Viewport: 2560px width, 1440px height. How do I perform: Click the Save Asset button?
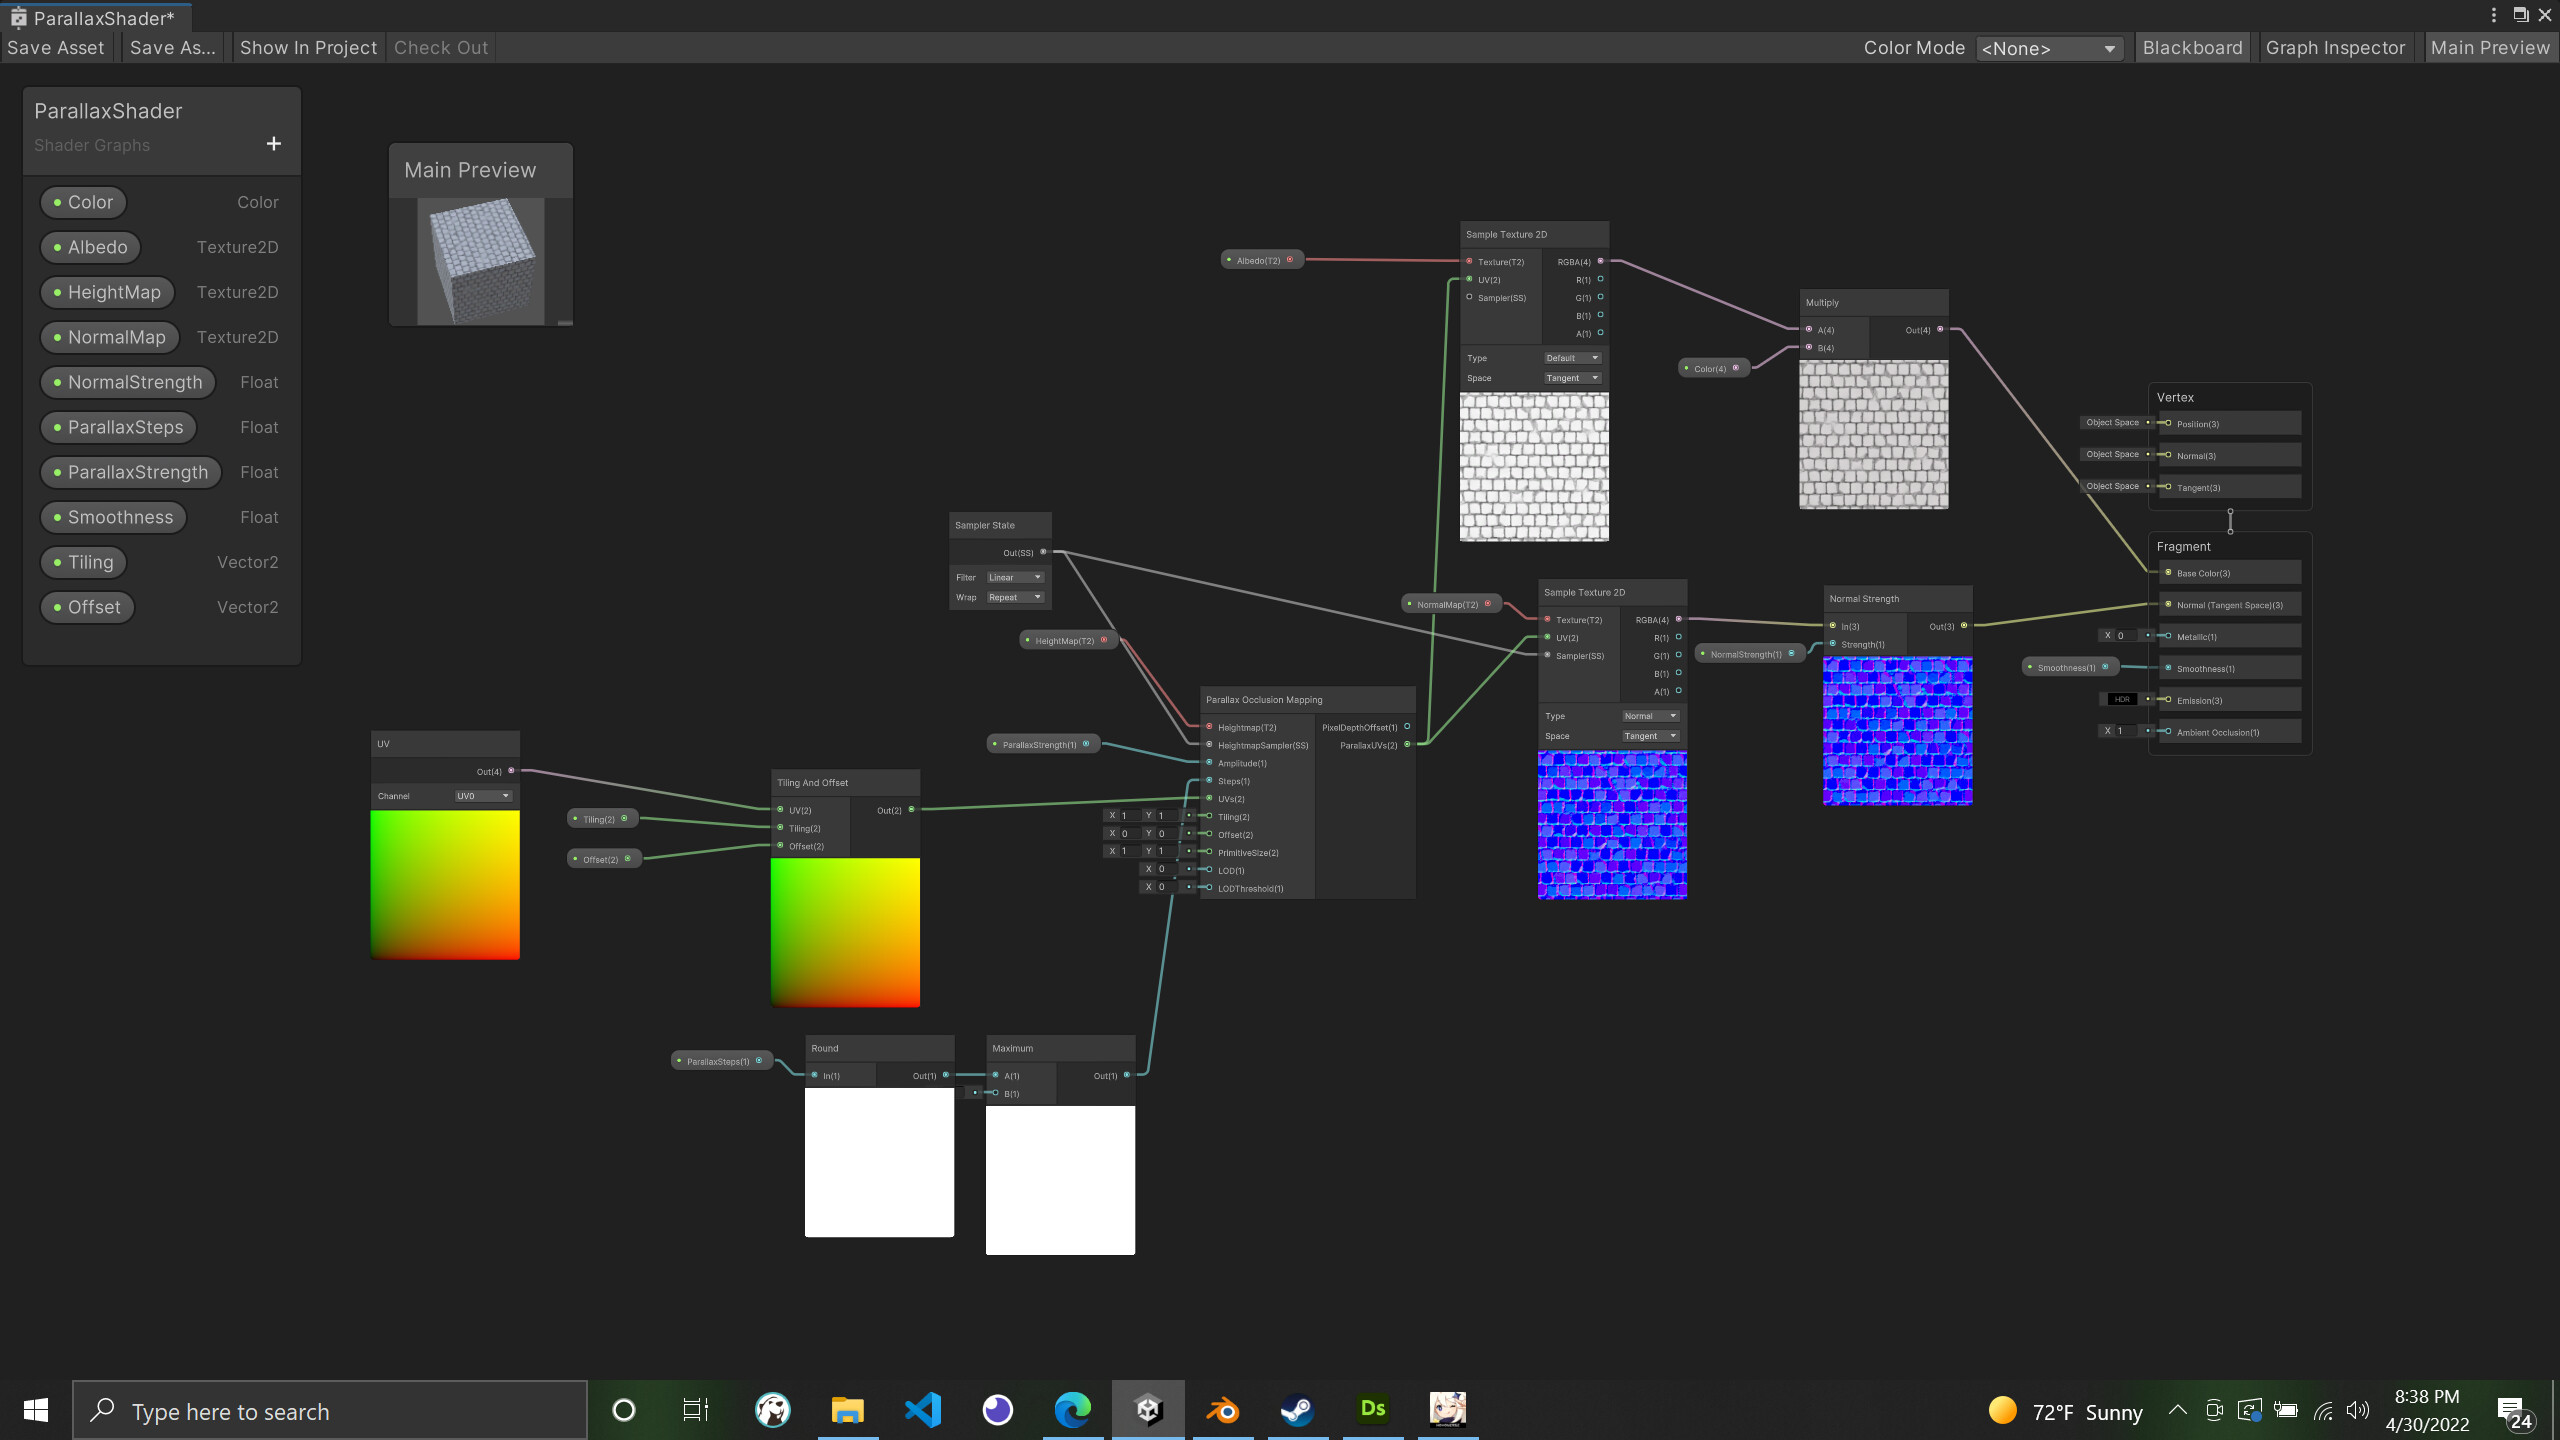[x=56, y=48]
